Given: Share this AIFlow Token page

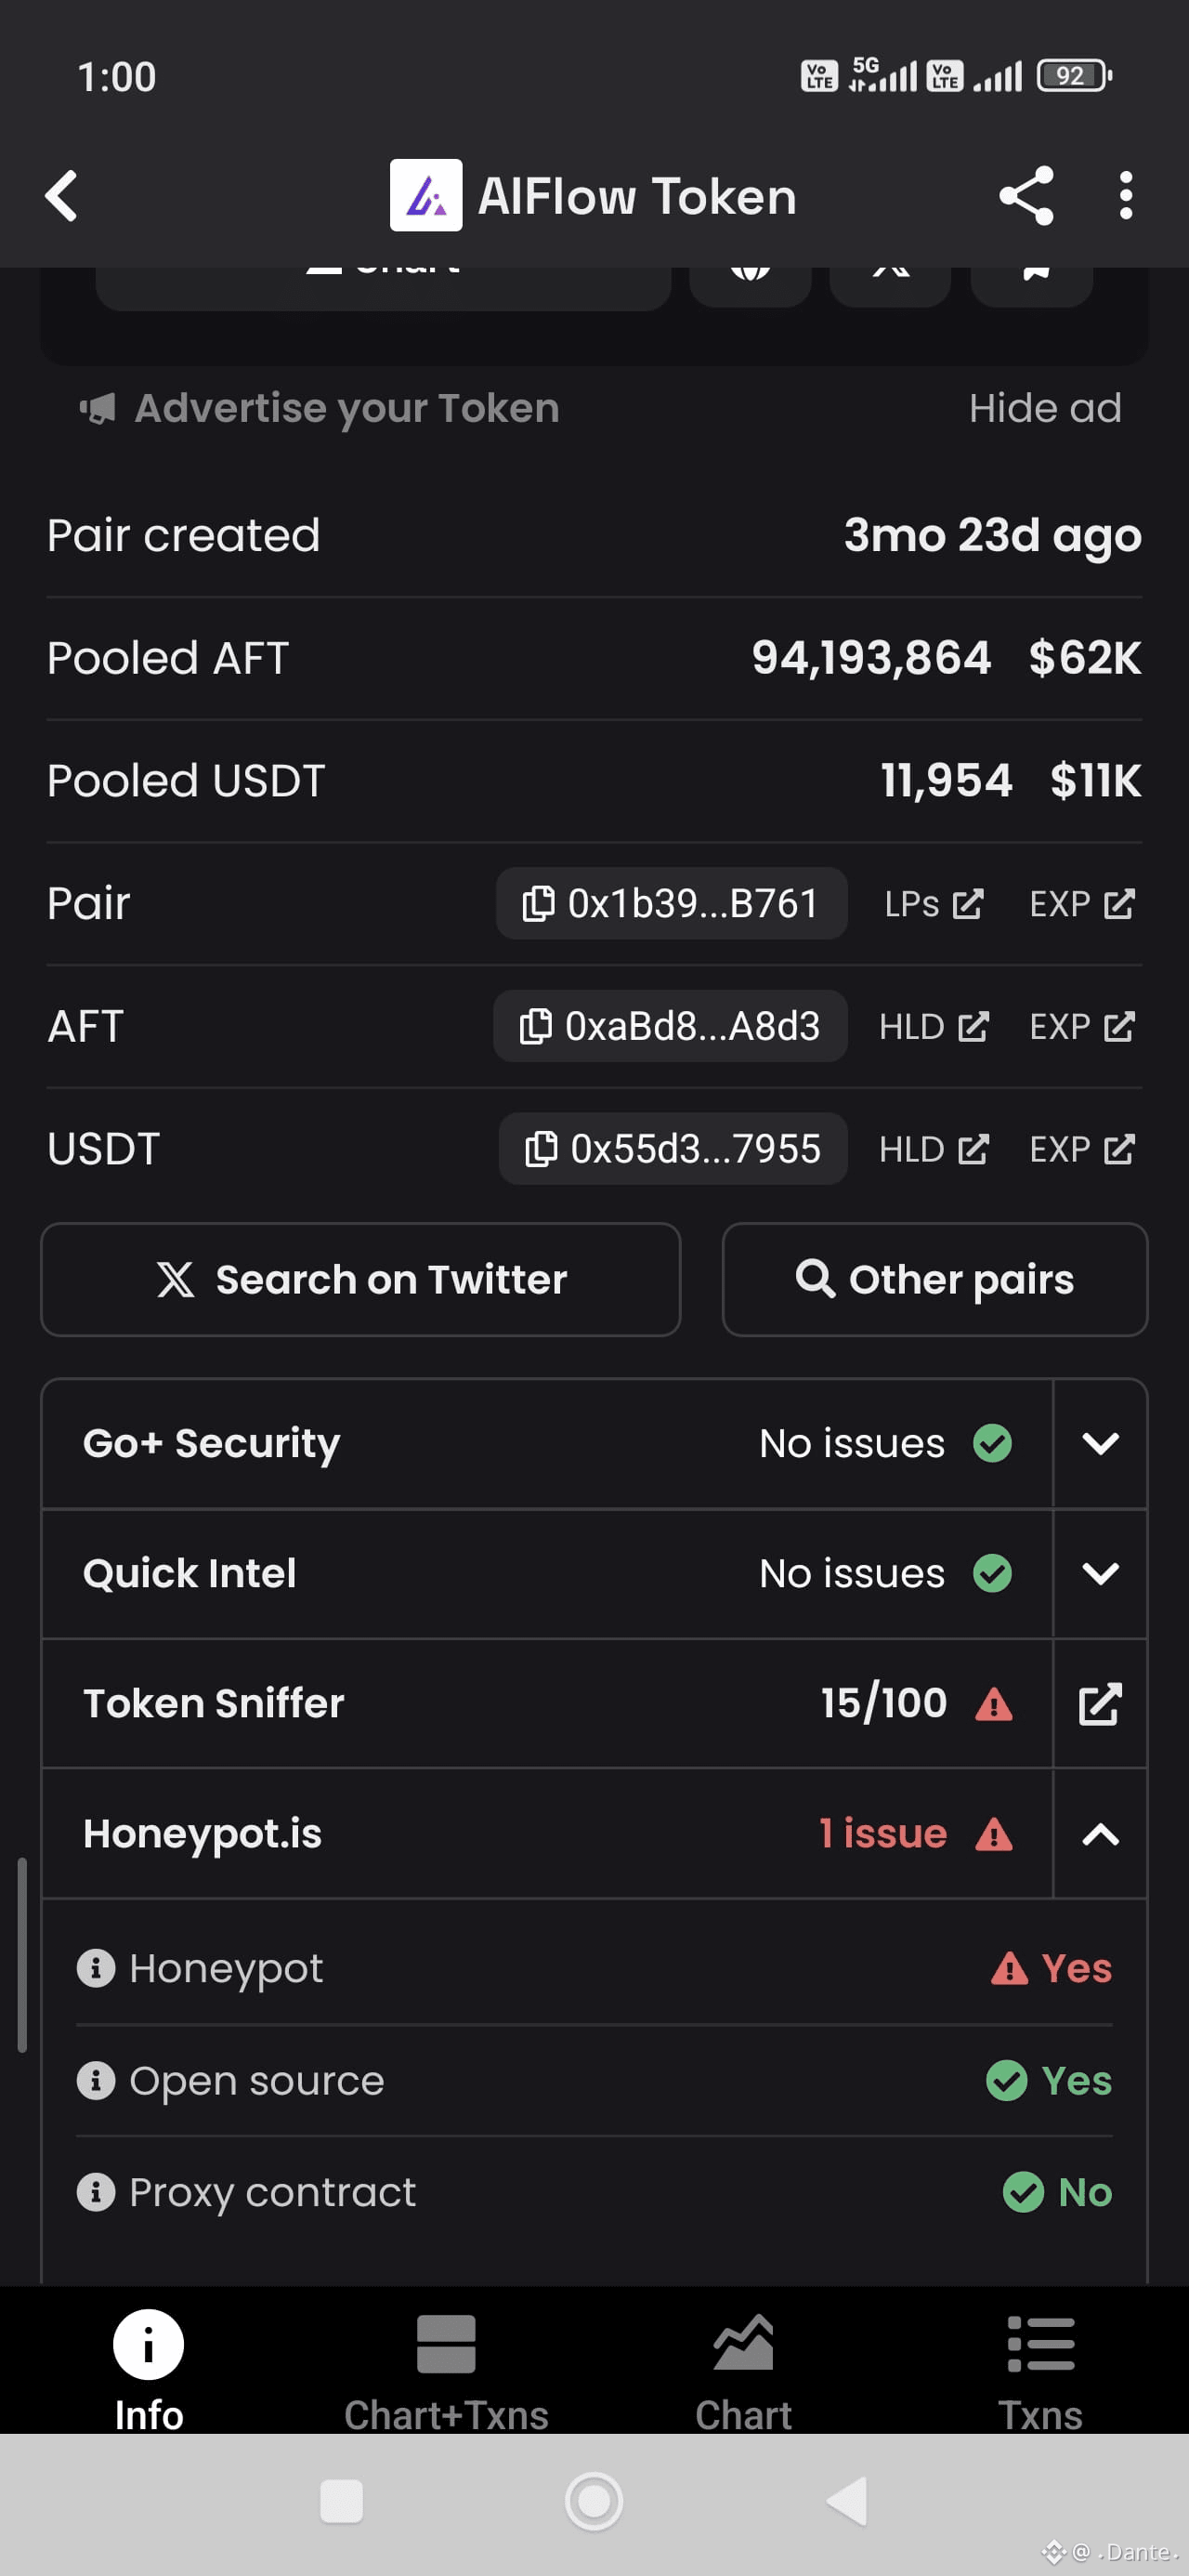Looking at the screenshot, I should (x=1026, y=196).
